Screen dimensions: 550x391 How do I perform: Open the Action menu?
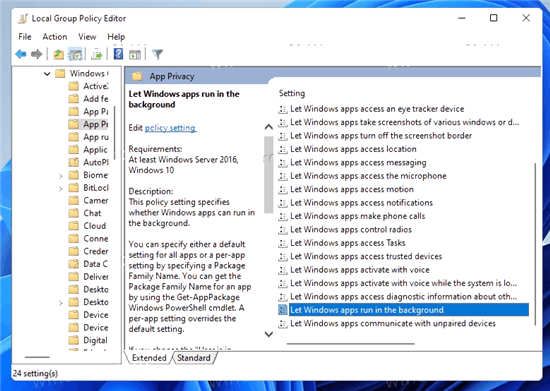tap(55, 36)
